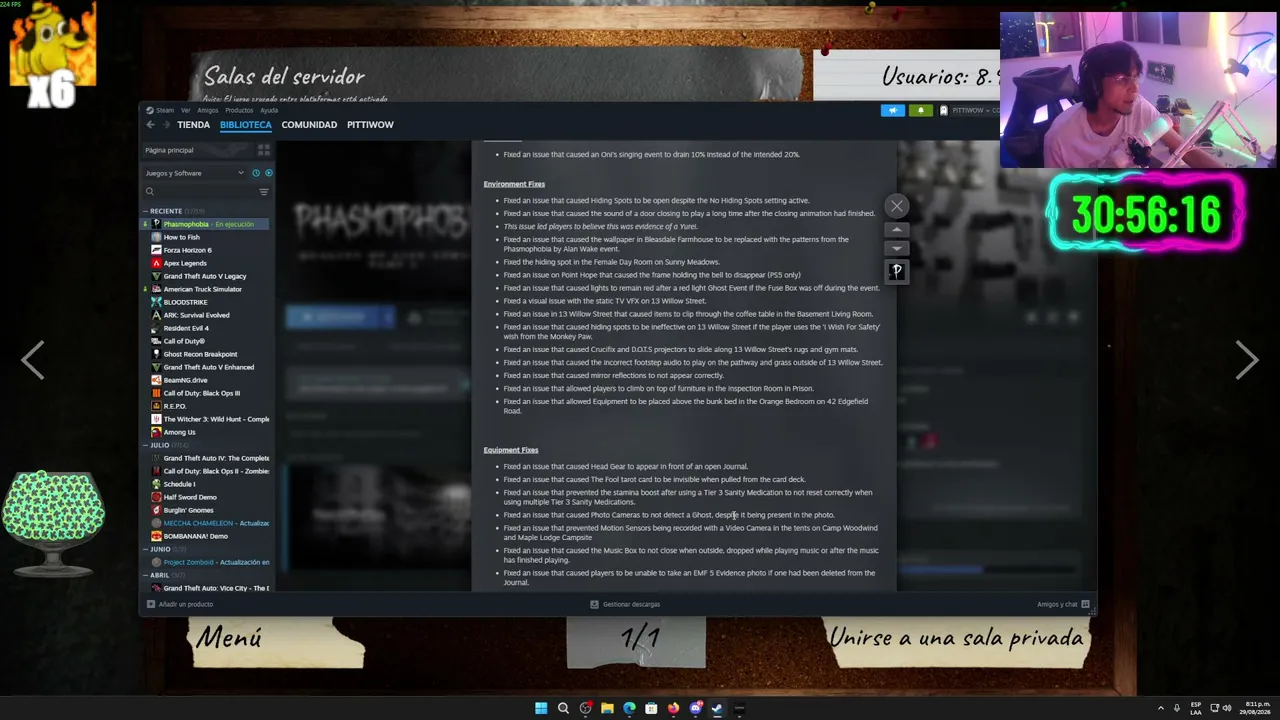Viewport: 1280px width, 720px height.
Task: Expand the Juegos y Software filter dropdown
Action: (195, 173)
